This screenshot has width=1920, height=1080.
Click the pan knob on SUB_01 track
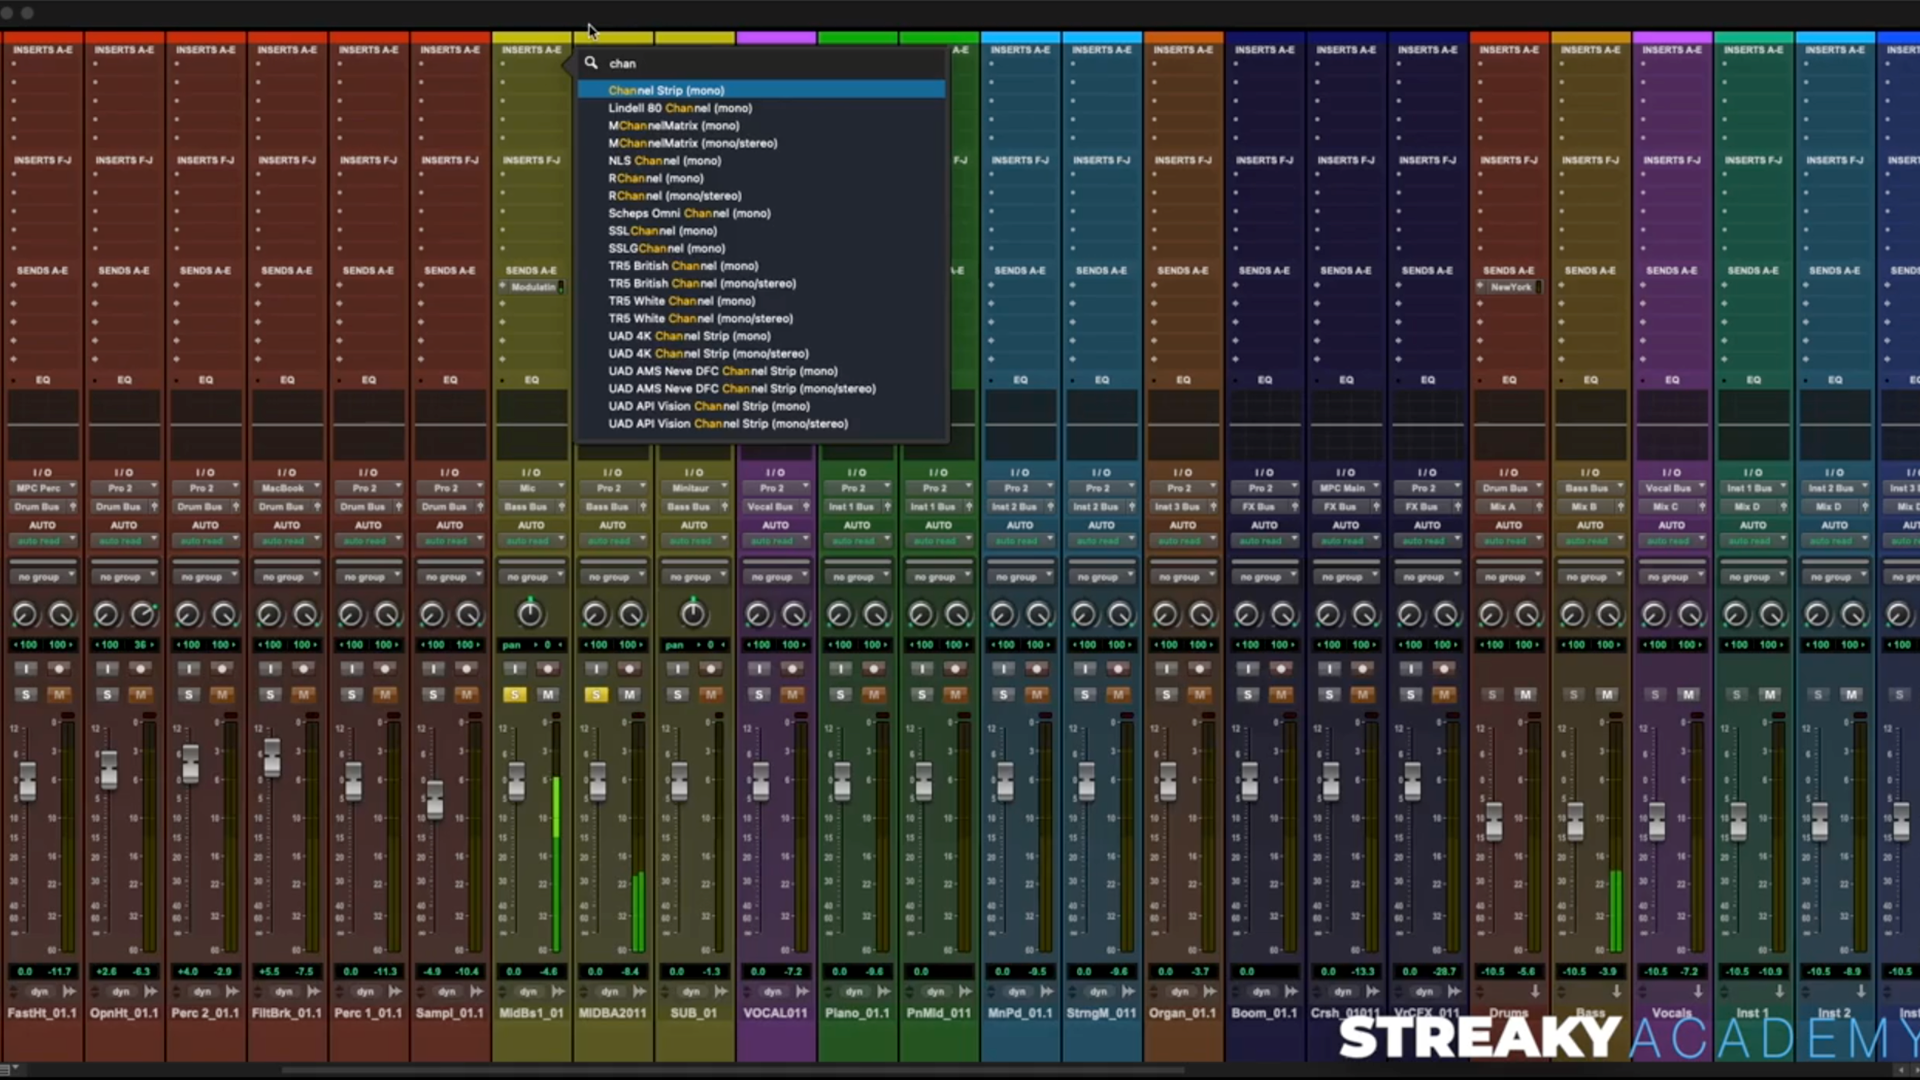[692, 612]
